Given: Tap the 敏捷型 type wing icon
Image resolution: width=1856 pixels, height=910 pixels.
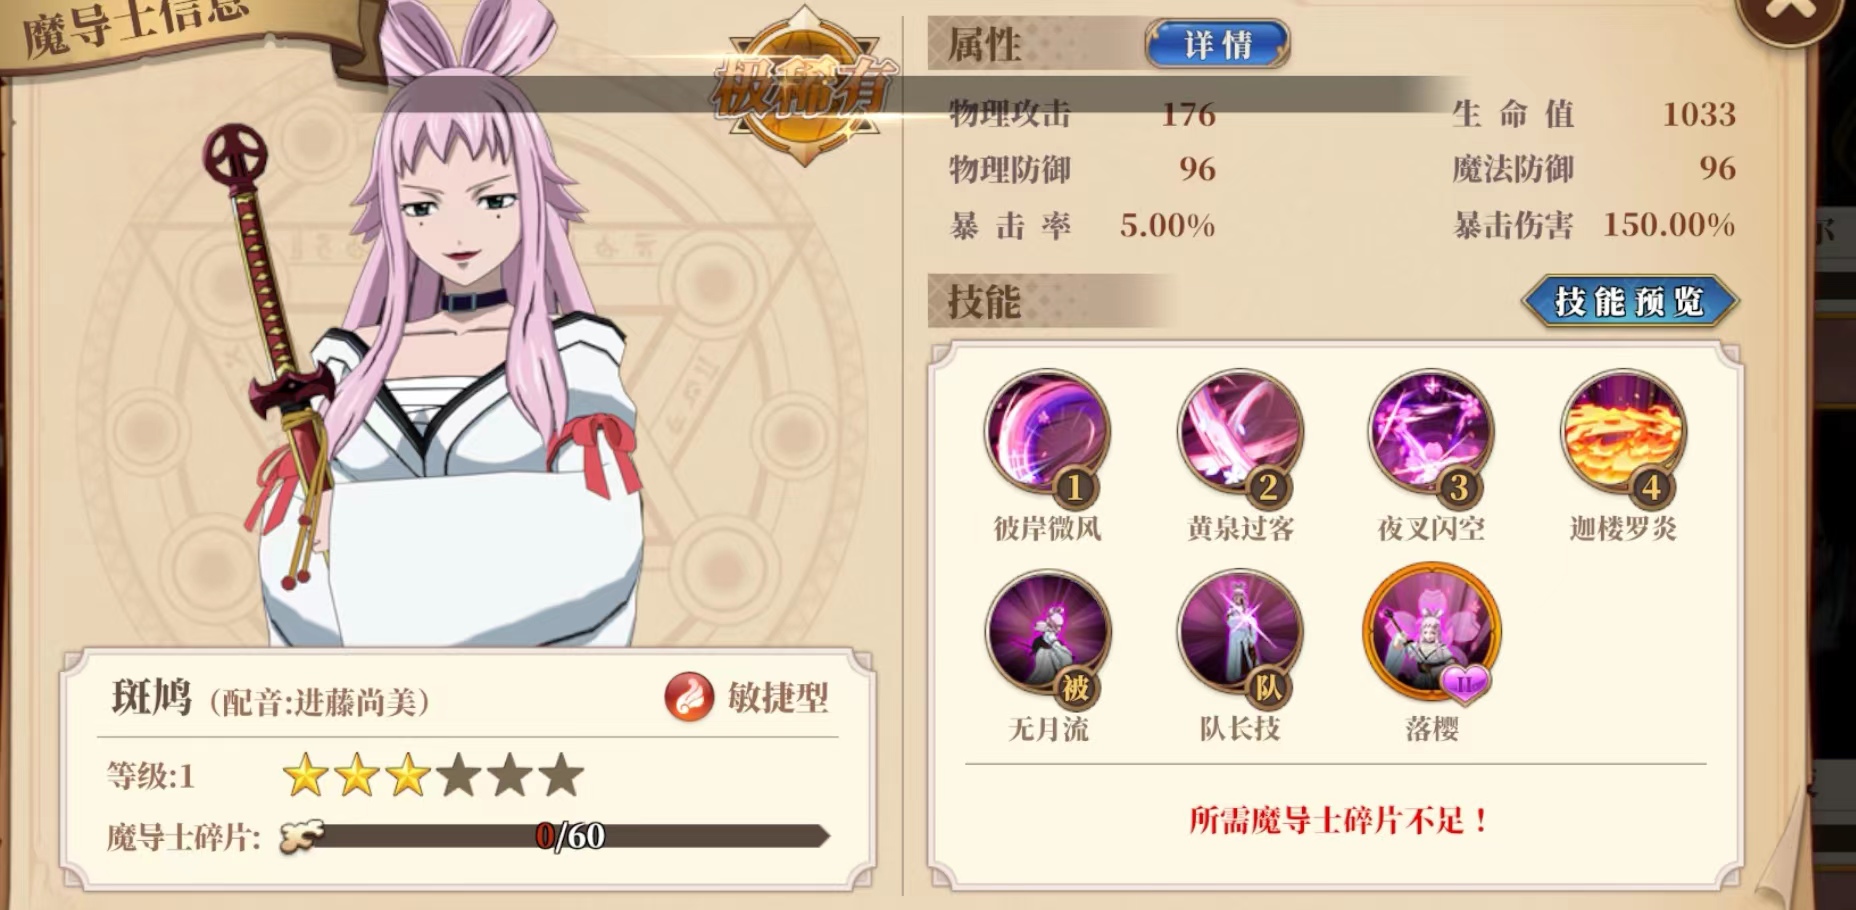Looking at the screenshot, I should pyautogui.click(x=689, y=697).
